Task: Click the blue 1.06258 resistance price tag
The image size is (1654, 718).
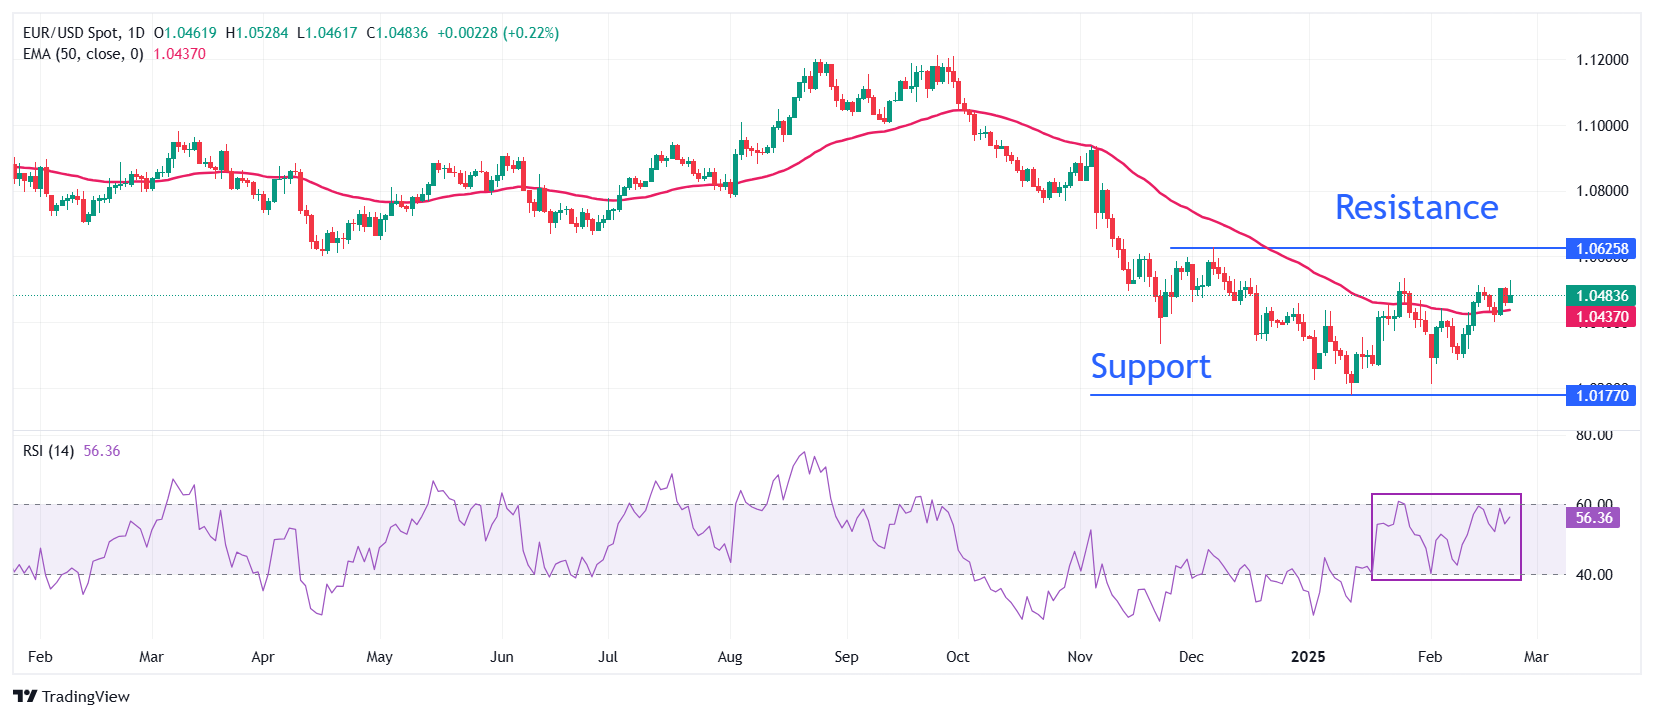Action: click(x=1601, y=248)
